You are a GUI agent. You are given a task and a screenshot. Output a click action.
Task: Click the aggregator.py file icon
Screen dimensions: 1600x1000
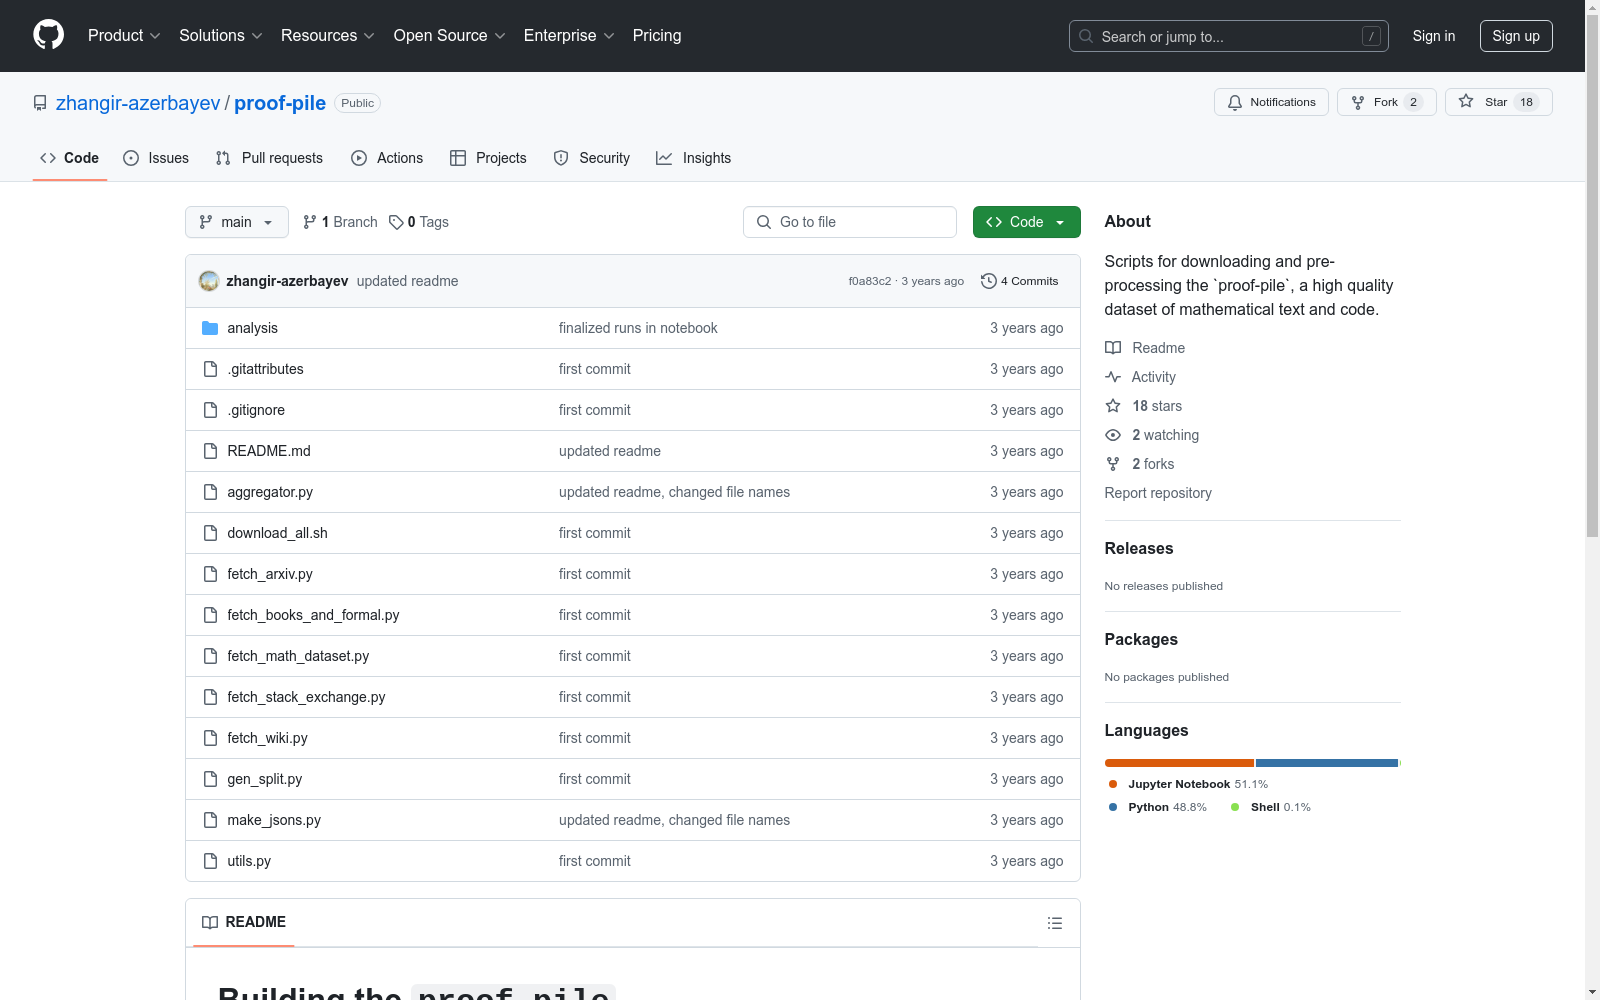210,492
